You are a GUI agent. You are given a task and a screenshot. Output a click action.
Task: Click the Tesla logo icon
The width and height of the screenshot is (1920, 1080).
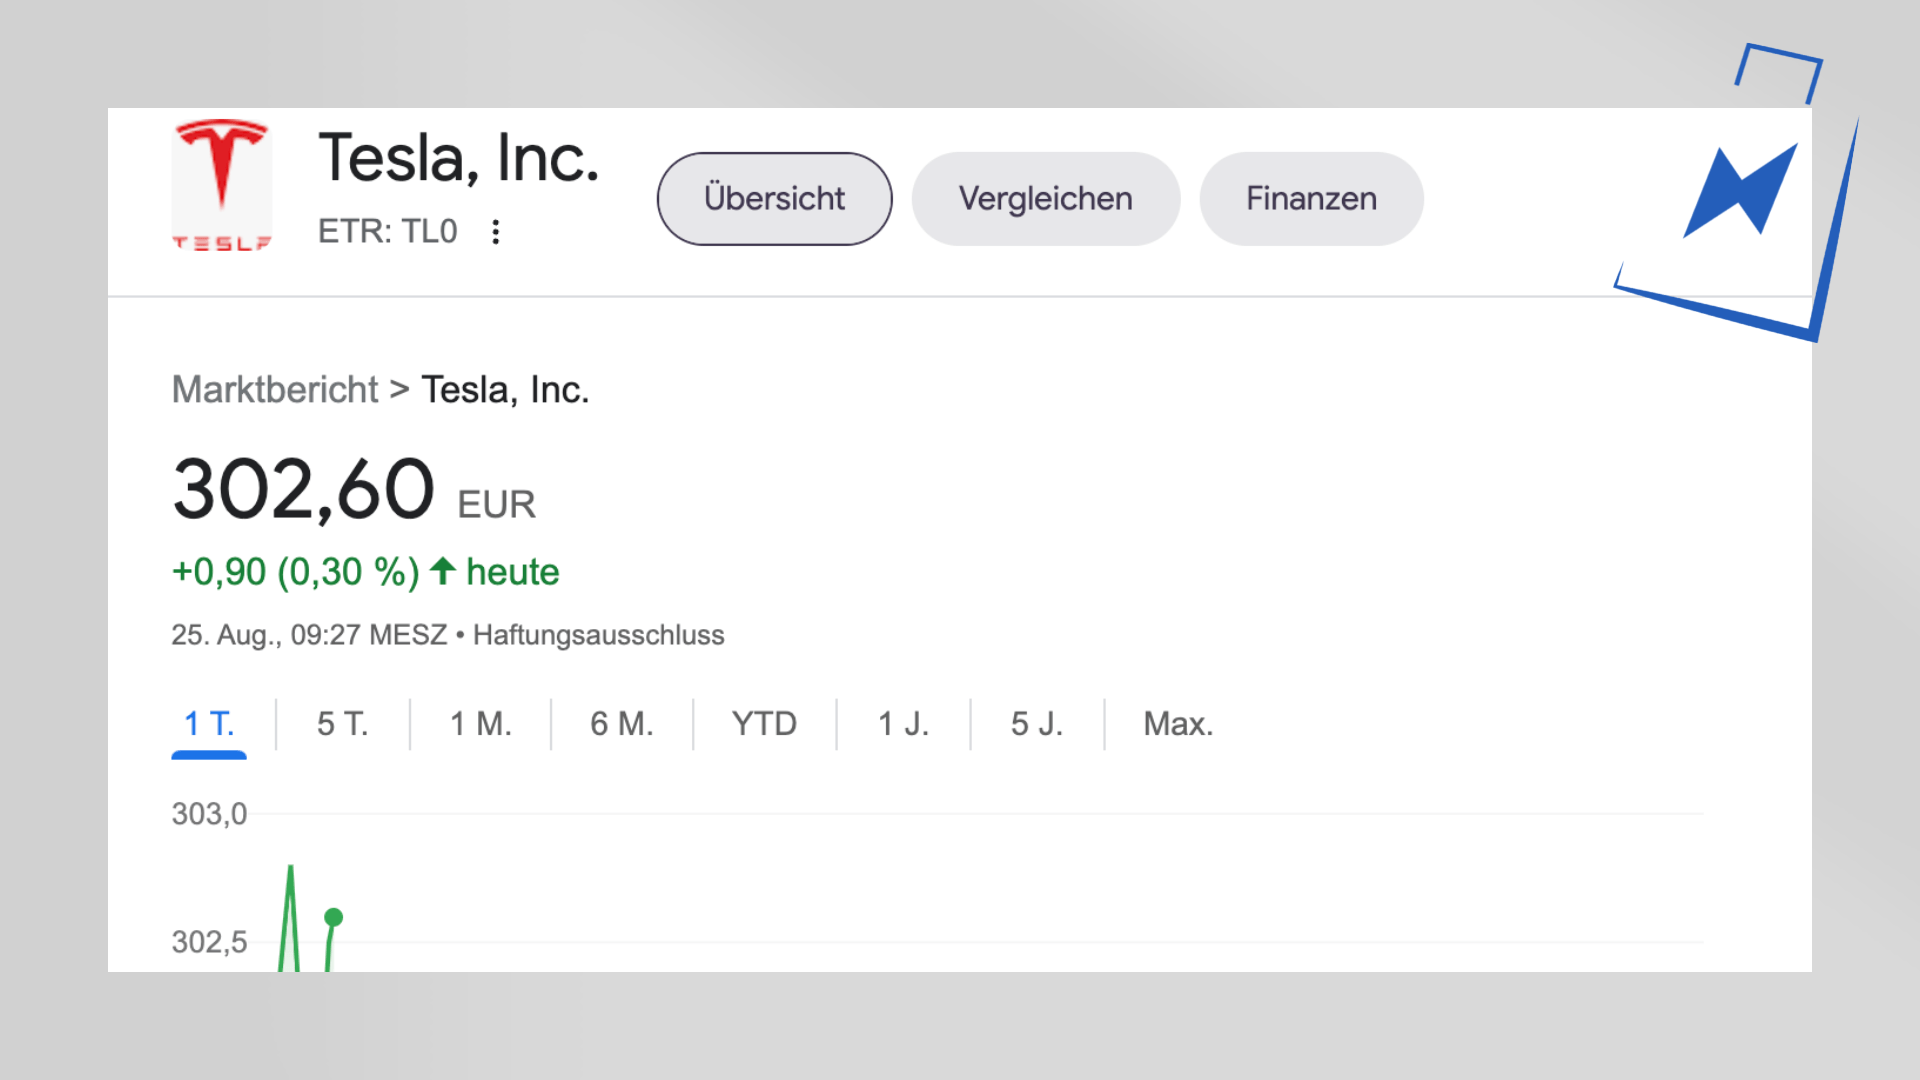coord(221,186)
